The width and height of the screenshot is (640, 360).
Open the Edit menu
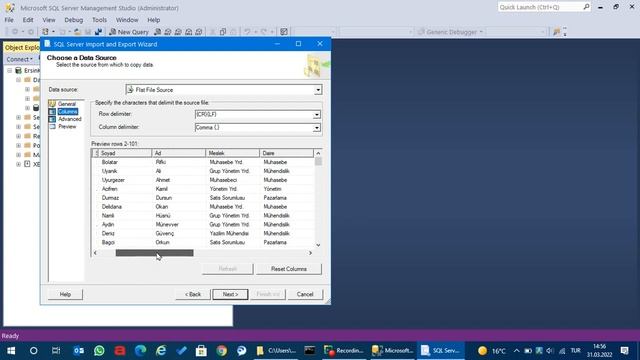(28, 20)
